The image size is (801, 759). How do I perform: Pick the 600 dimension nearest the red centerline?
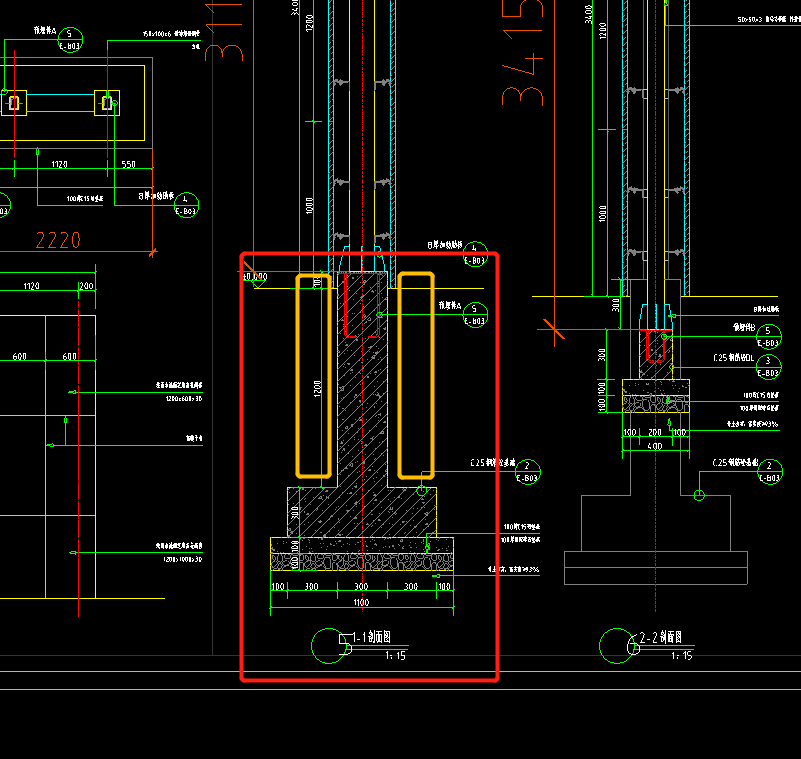[x=69, y=357]
